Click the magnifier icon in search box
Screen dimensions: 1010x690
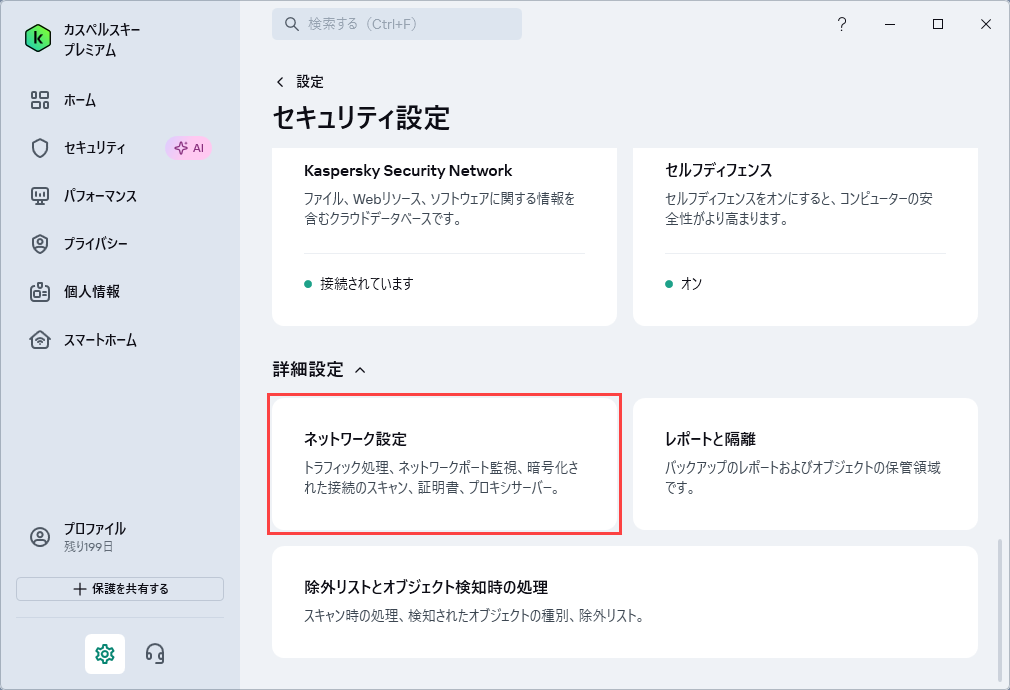pos(292,24)
